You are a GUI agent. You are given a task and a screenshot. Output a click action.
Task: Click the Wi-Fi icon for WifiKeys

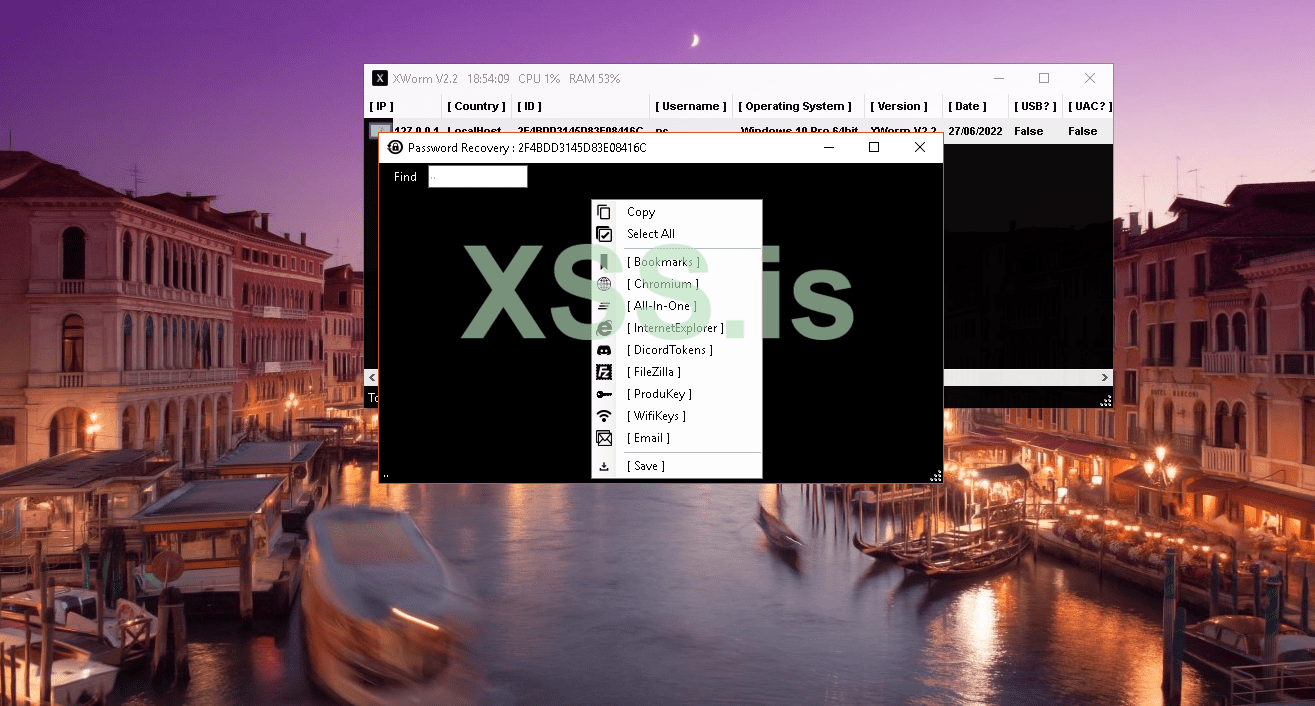[604, 416]
